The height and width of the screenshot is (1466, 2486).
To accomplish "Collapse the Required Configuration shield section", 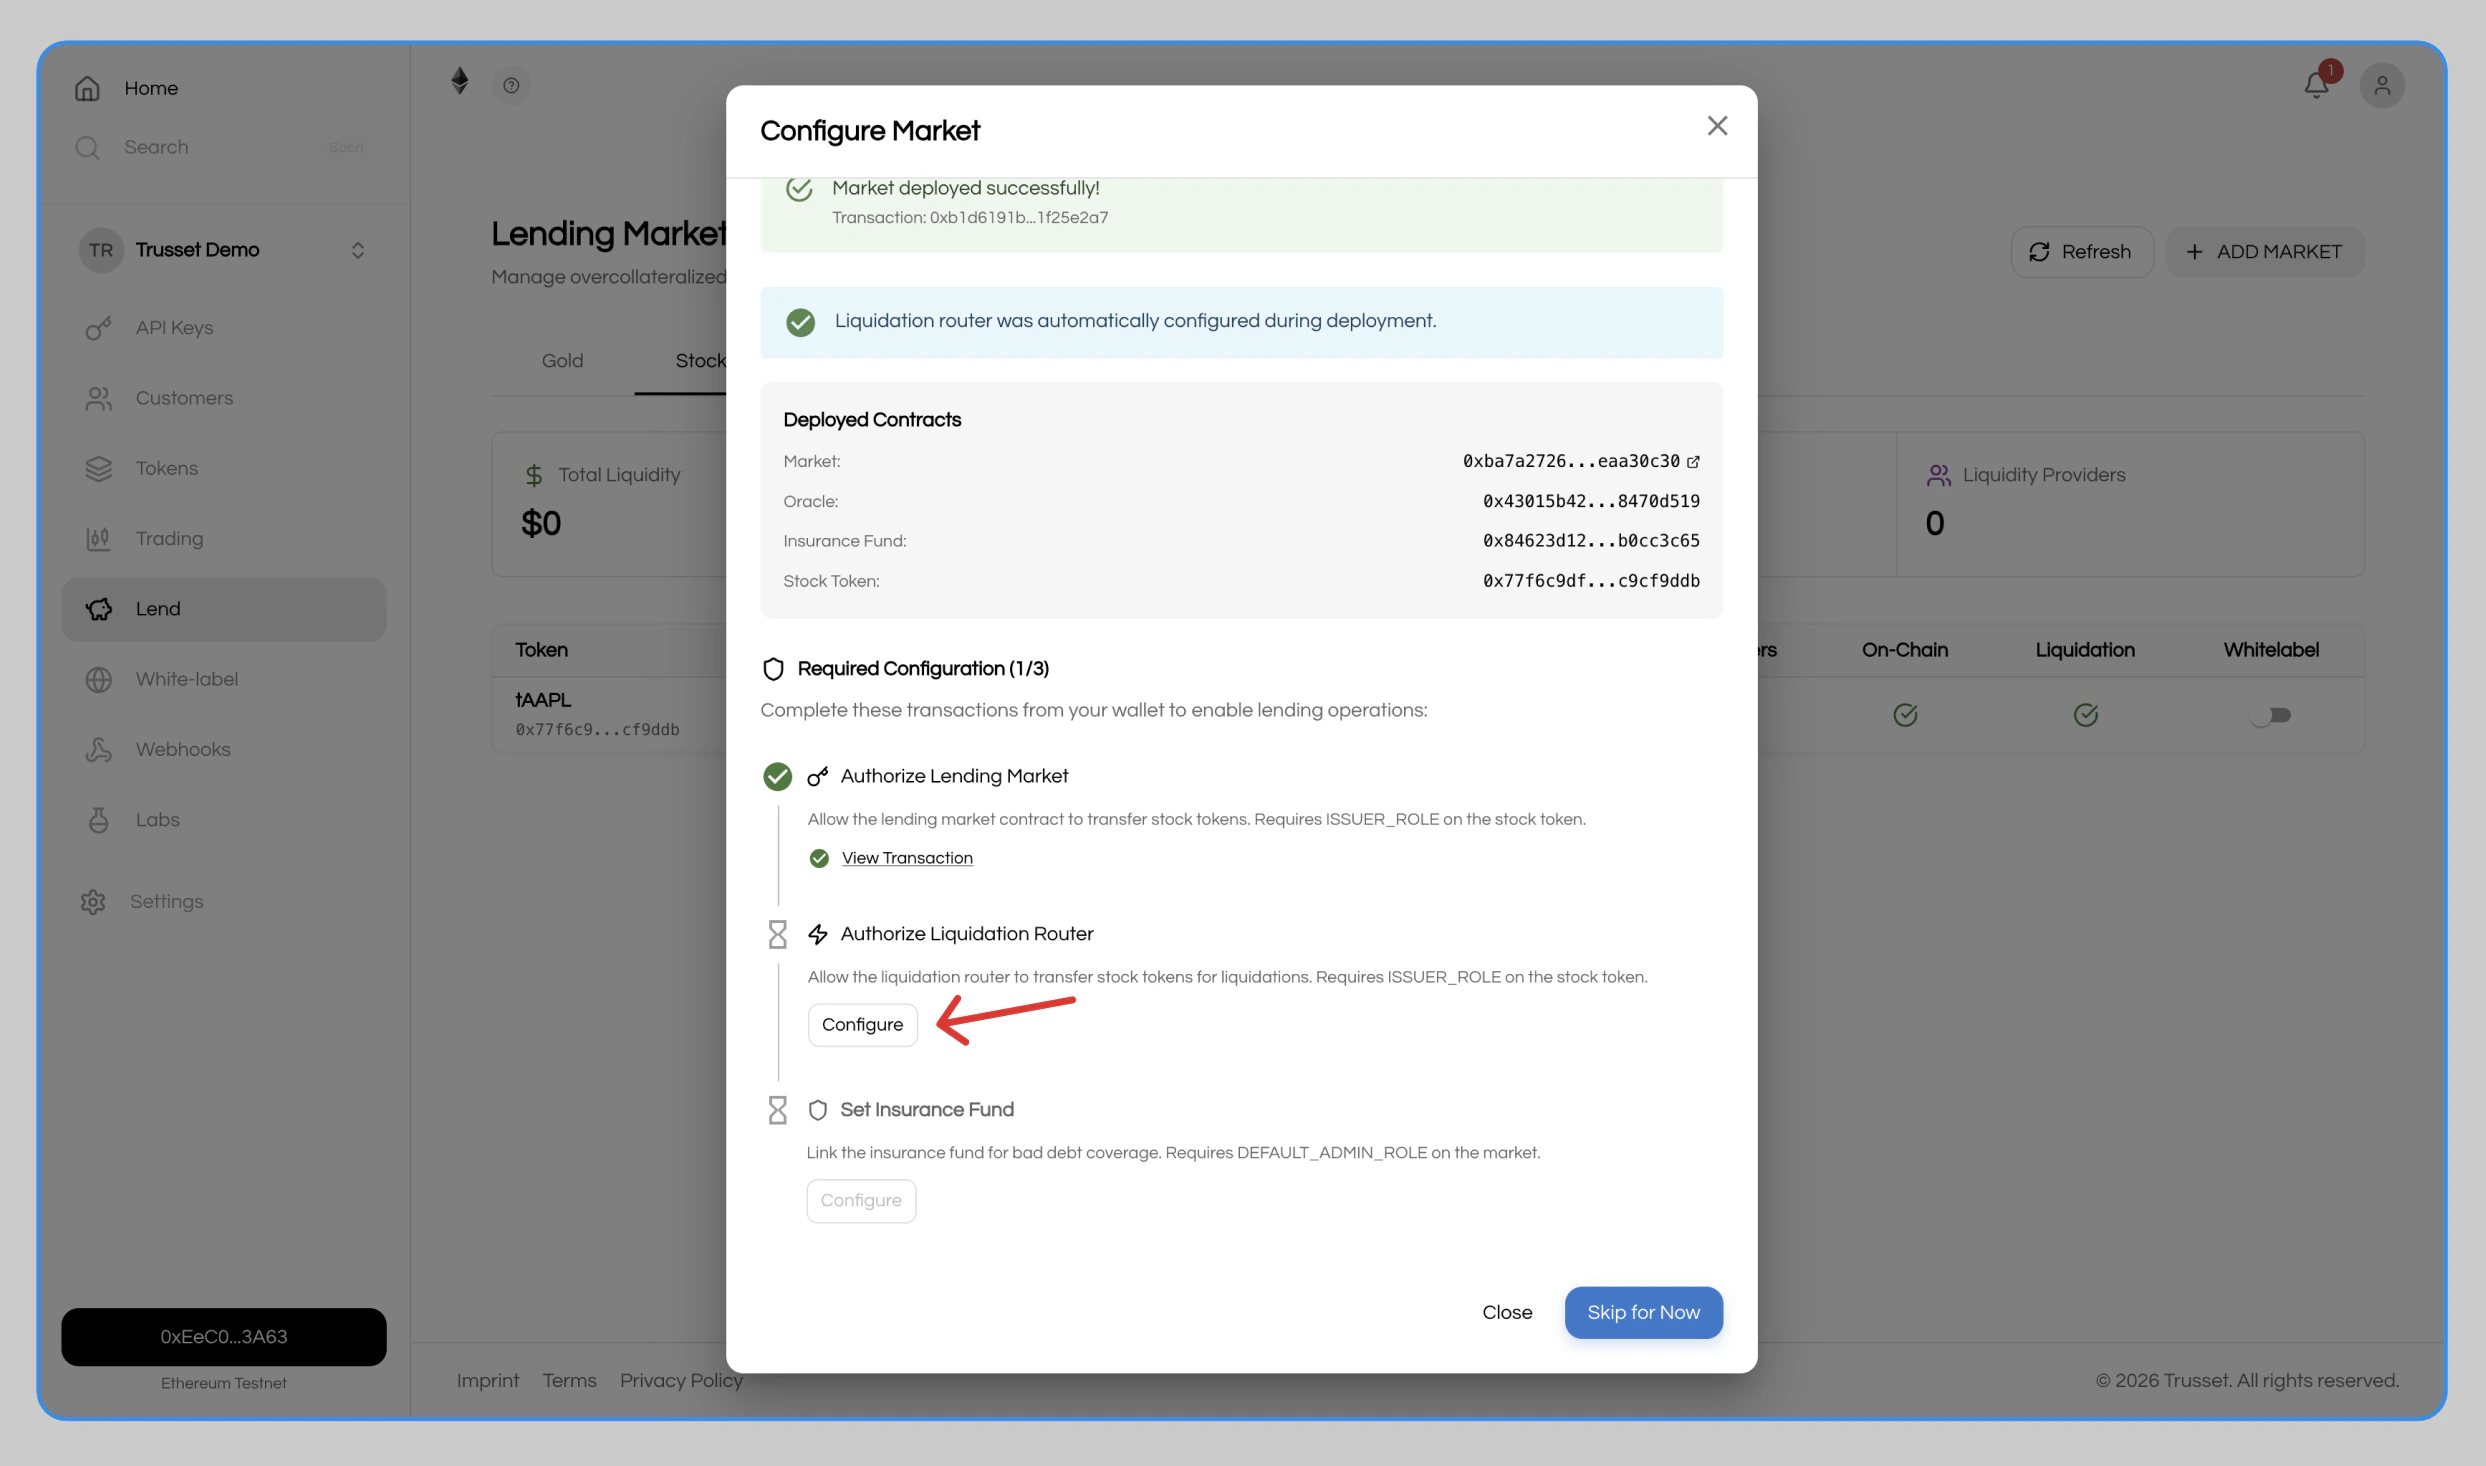I will coord(773,668).
